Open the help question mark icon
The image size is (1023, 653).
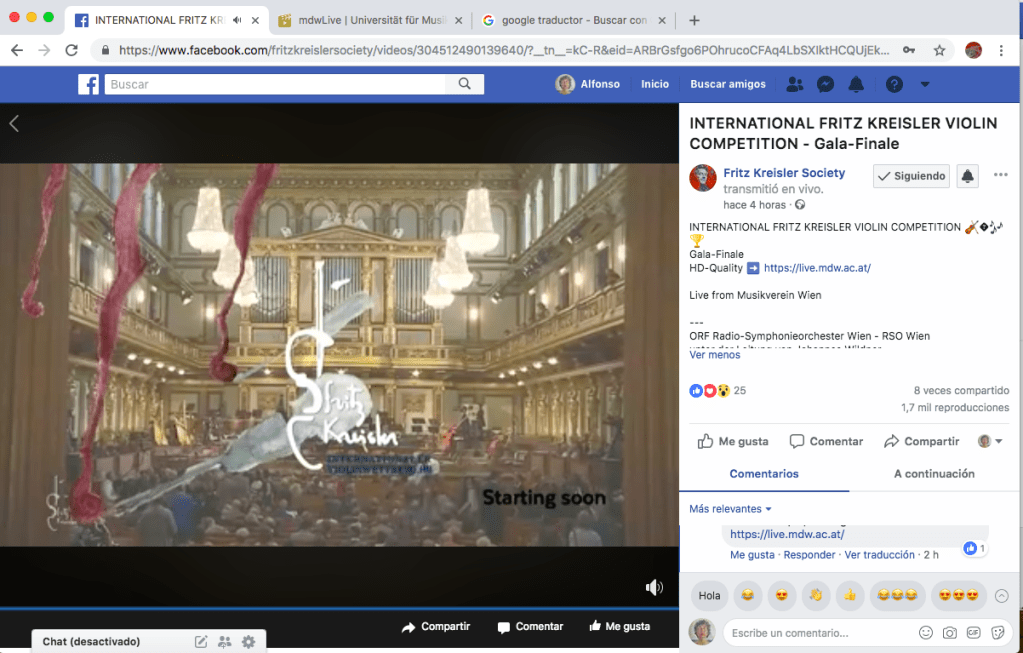click(x=894, y=85)
